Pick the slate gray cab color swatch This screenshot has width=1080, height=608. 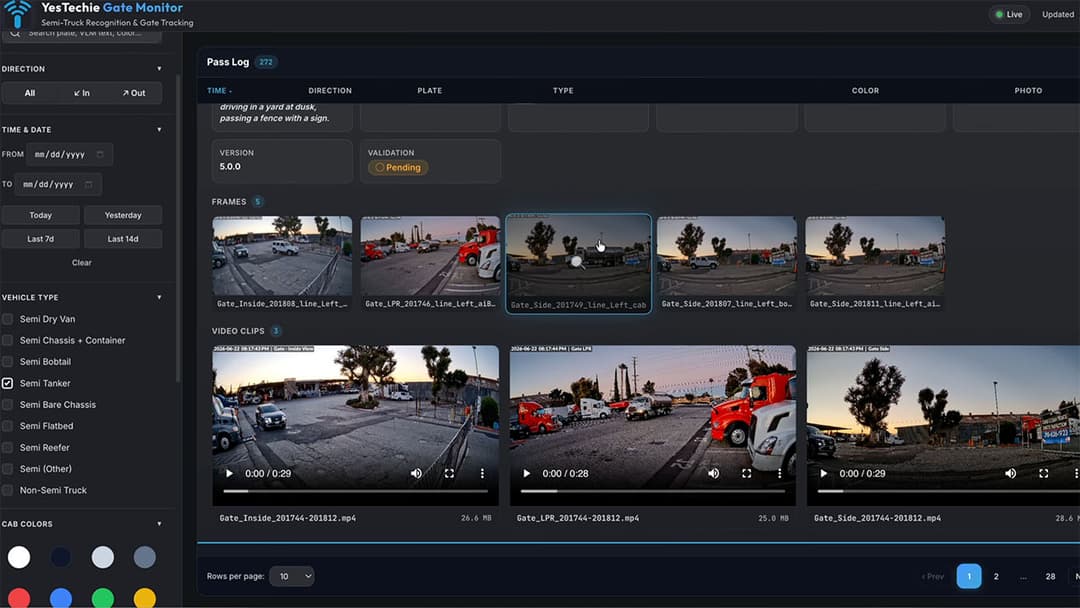(145, 557)
